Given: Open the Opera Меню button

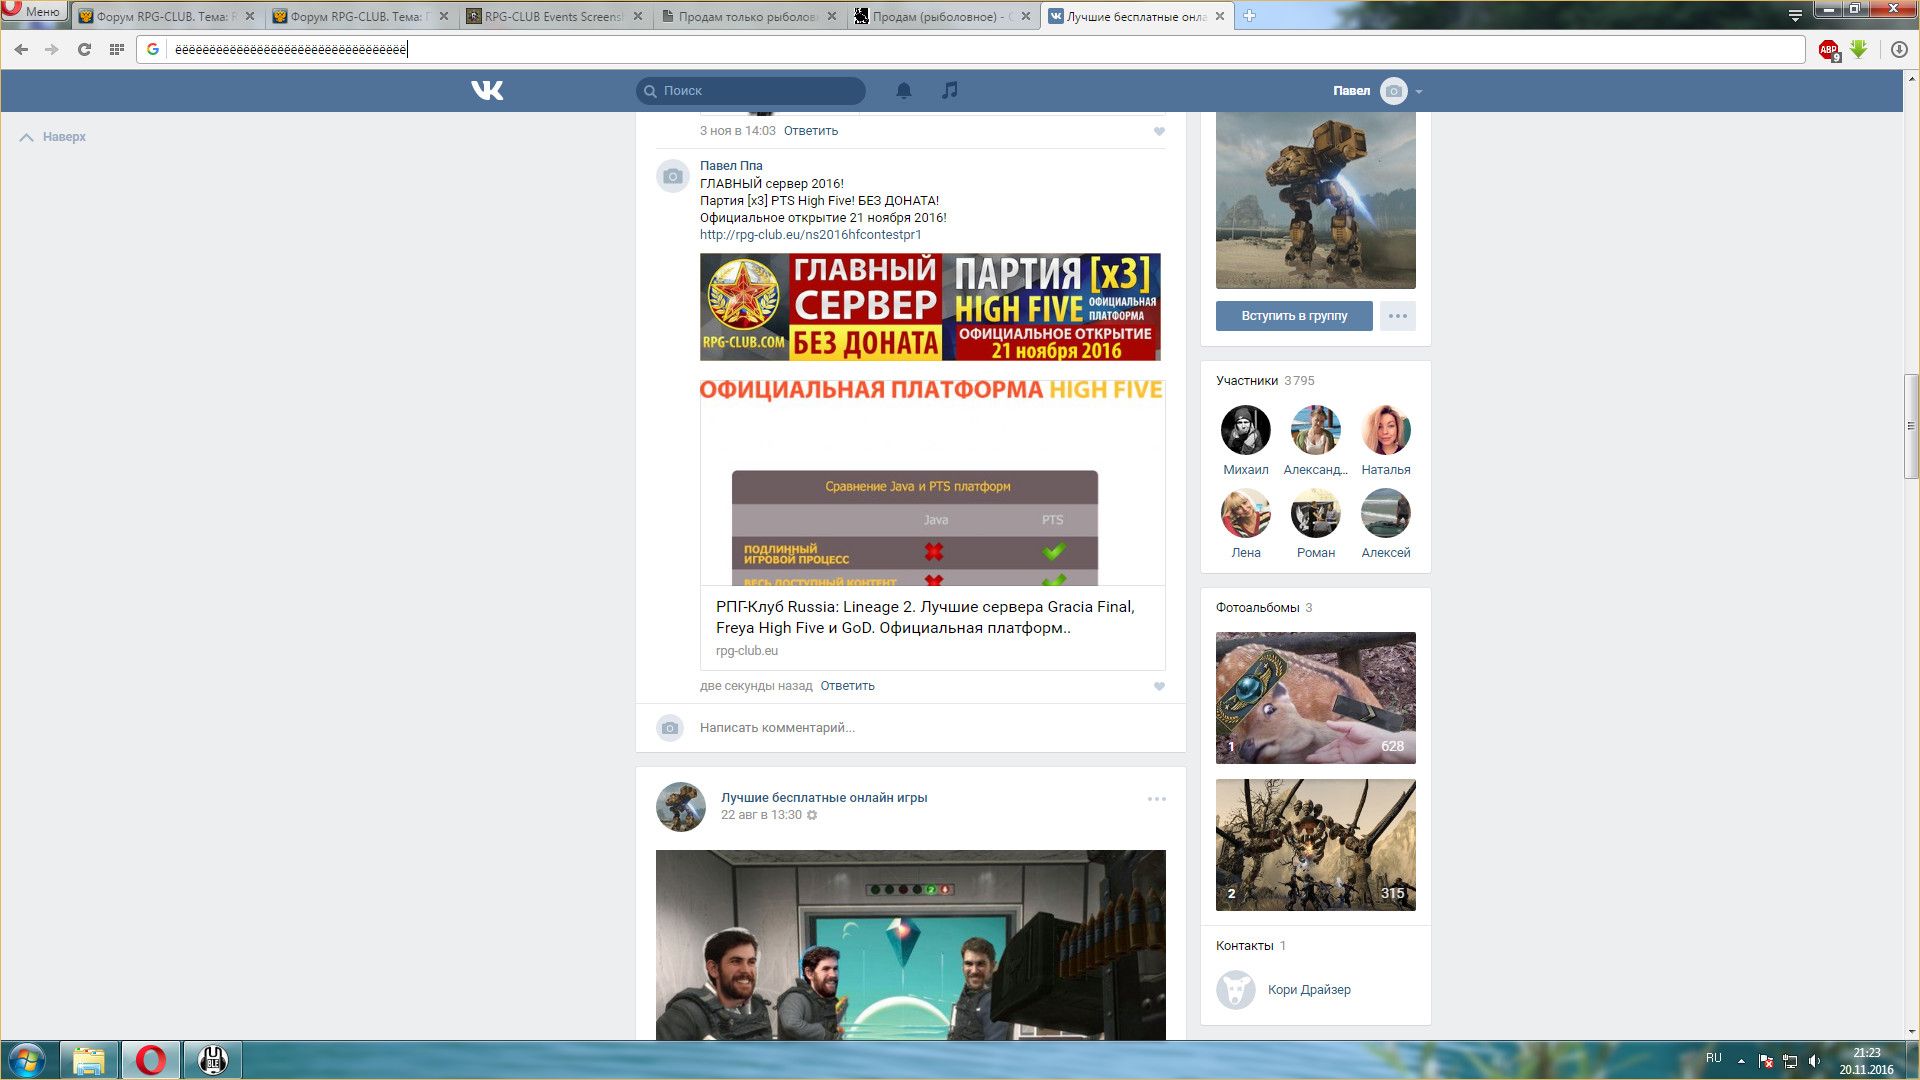Looking at the screenshot, I should click(34, 12).
